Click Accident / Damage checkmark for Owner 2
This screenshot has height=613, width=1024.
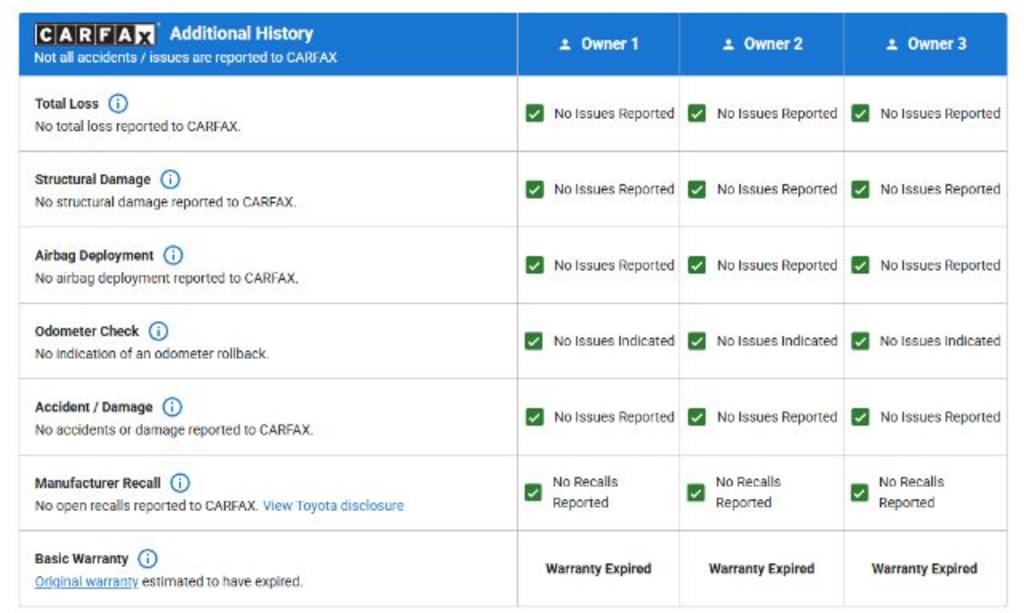point(697,417)
